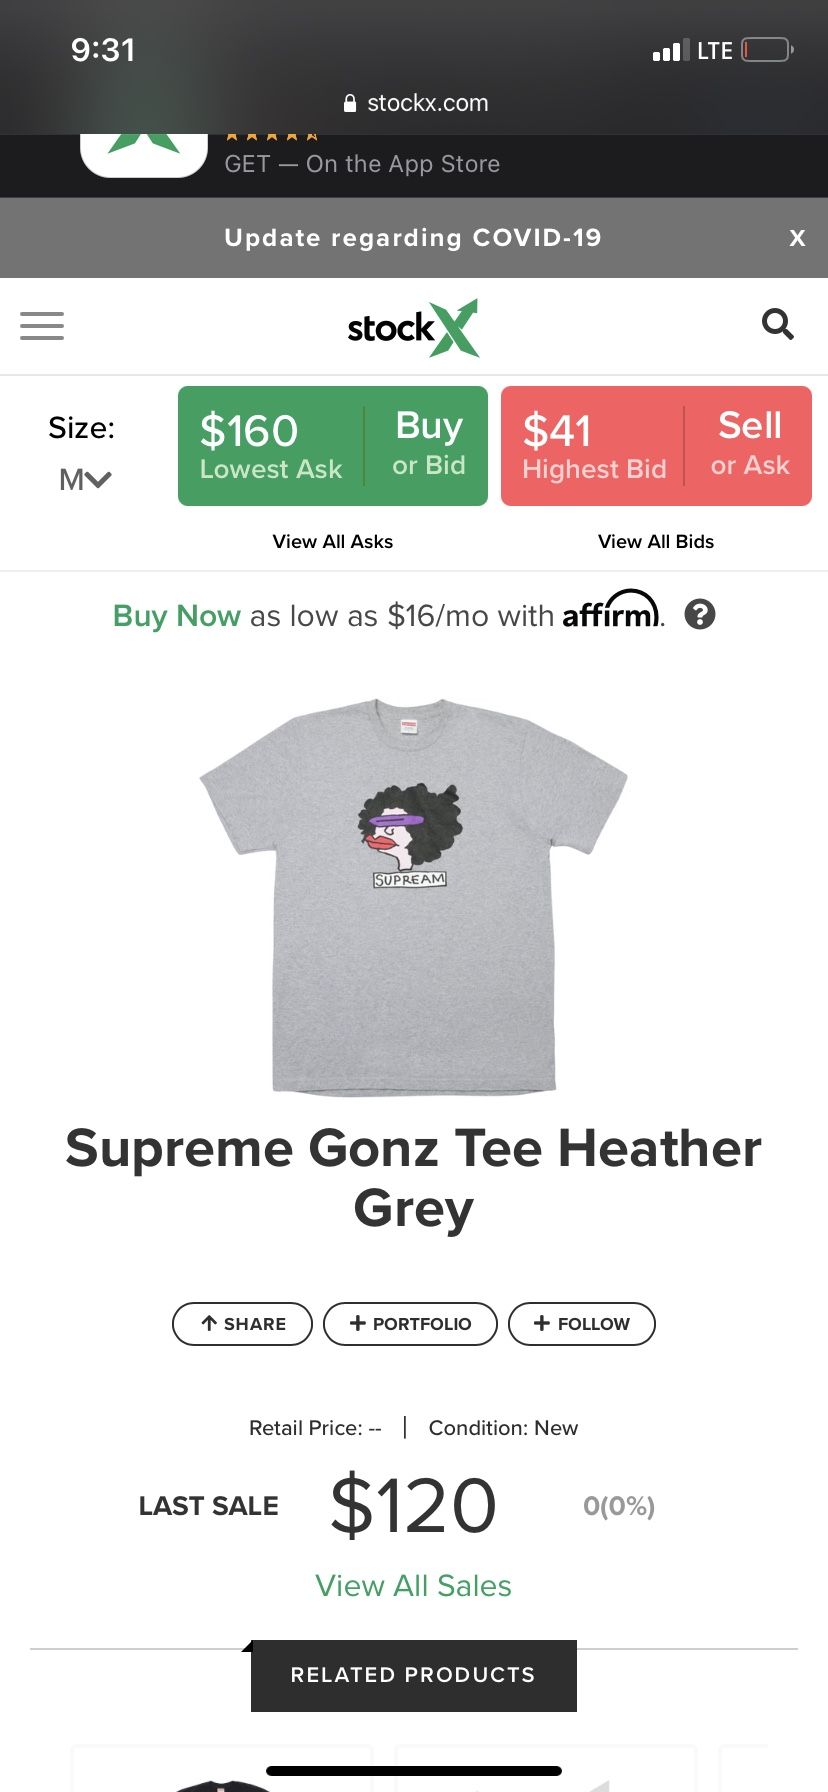Tap the StockX app store icon
This screenshot has width=828, height=1792.
point(144,155)
